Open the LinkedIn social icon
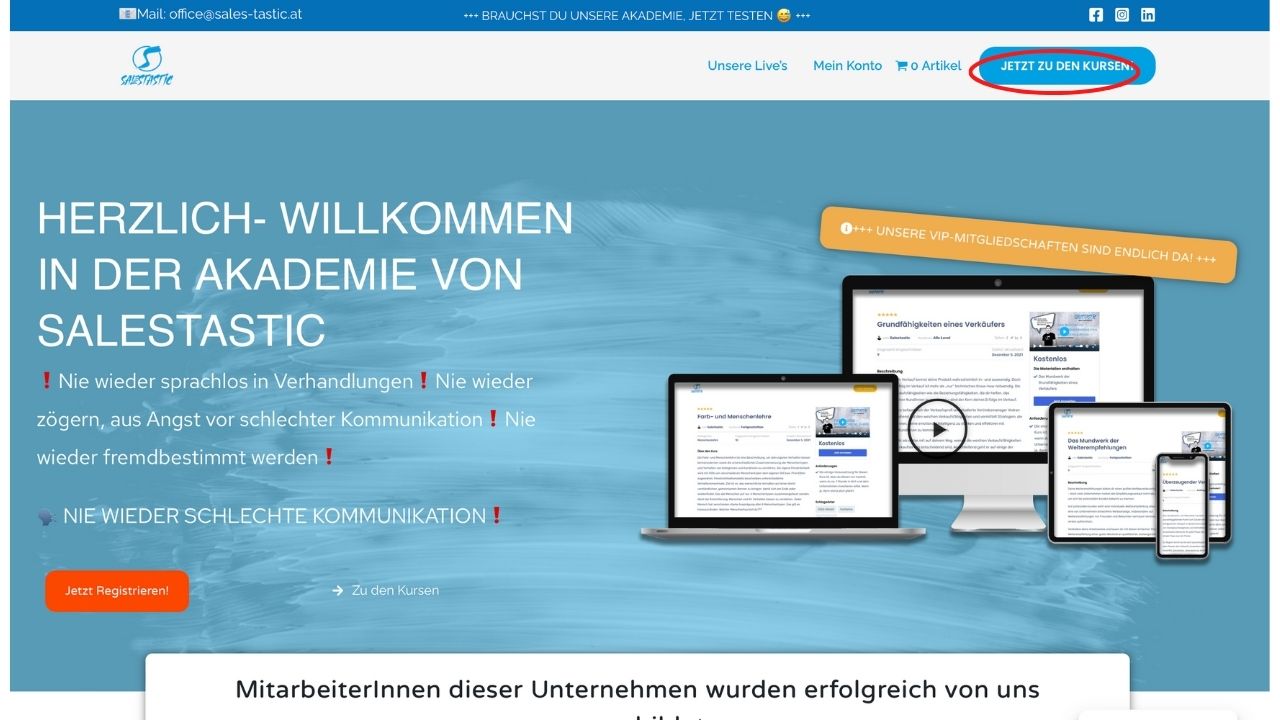The height and width of the screenshot is (720, 1280). point(1148,15)
